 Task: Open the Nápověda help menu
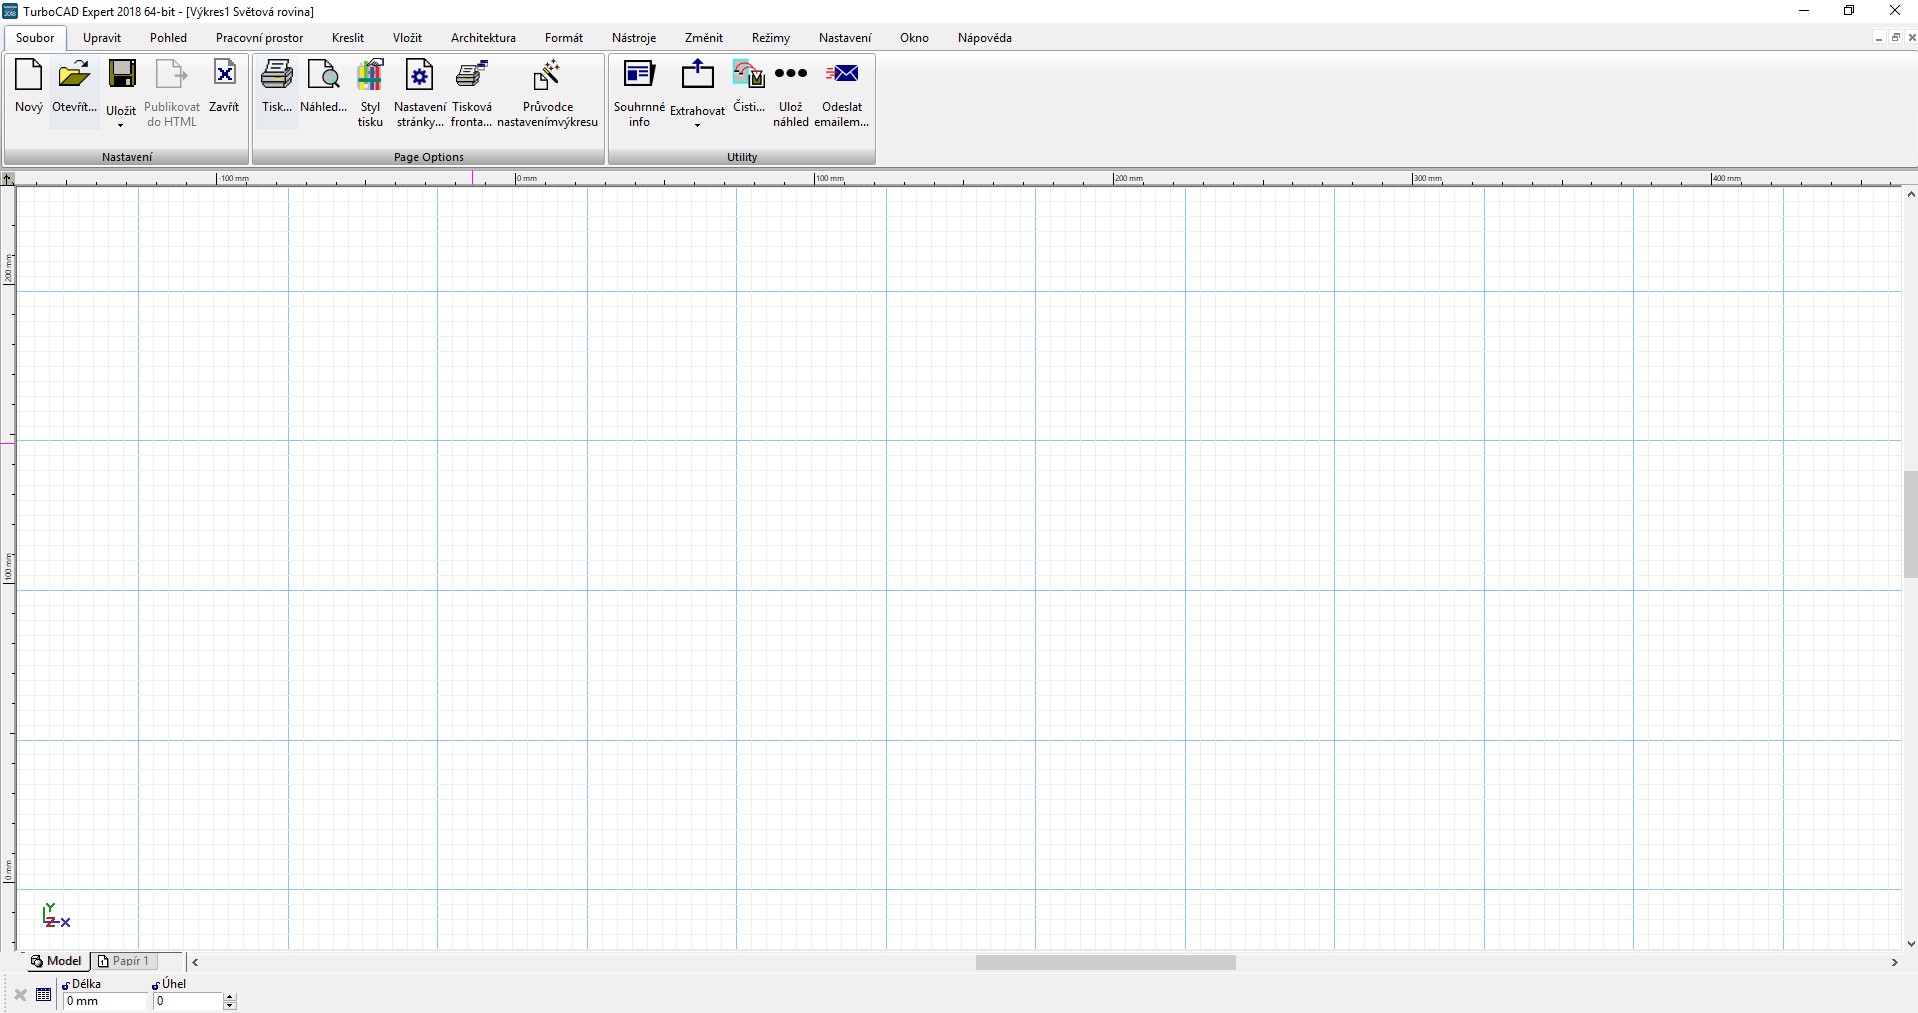[985, 38]
